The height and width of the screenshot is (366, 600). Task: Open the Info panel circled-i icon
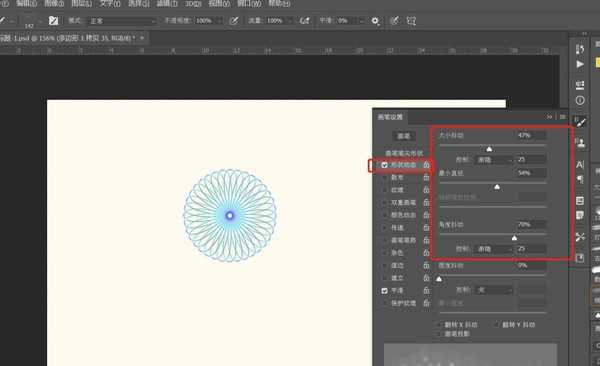pos(580,100)
